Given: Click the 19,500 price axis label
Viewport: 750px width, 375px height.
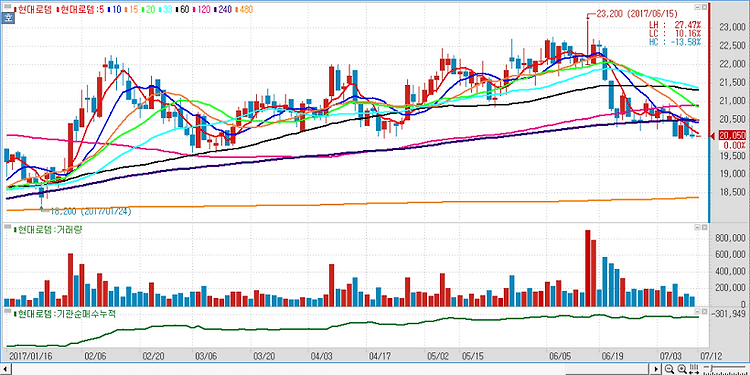Looking at the screenshot, I should (x=732, y=155).
